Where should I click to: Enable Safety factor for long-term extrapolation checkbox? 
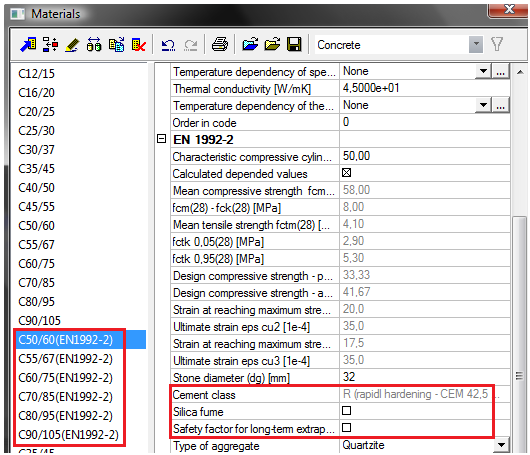click(346, 428)
